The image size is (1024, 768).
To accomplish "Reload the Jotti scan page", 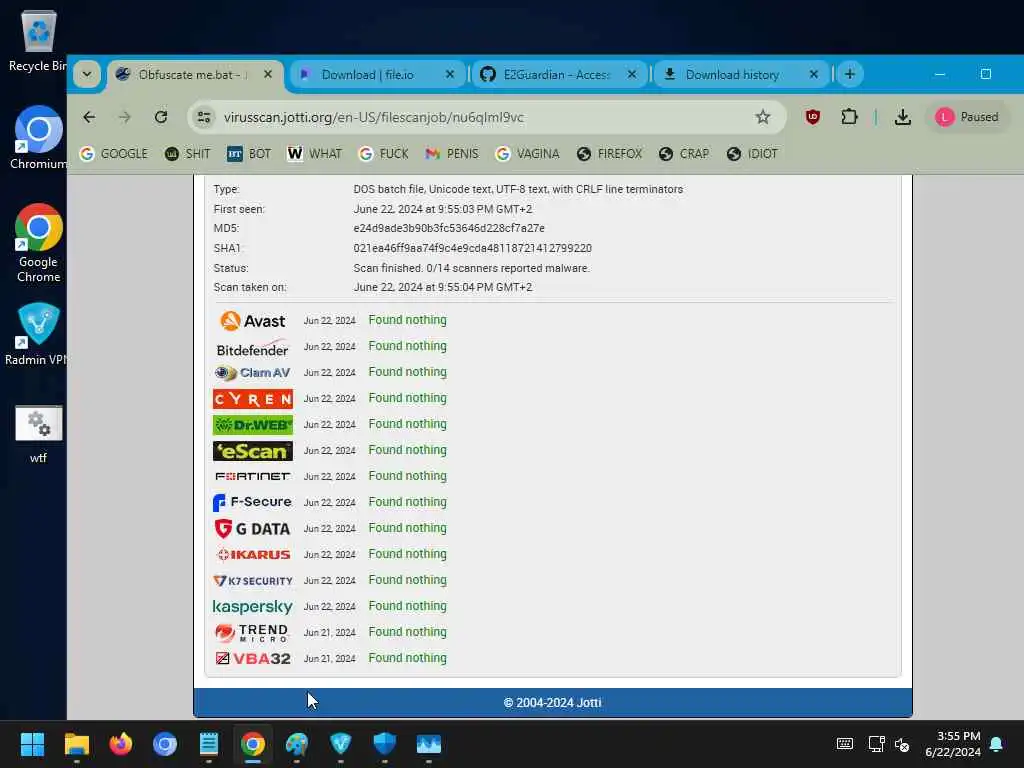I will pyautogui.click(x=161, y=118).
